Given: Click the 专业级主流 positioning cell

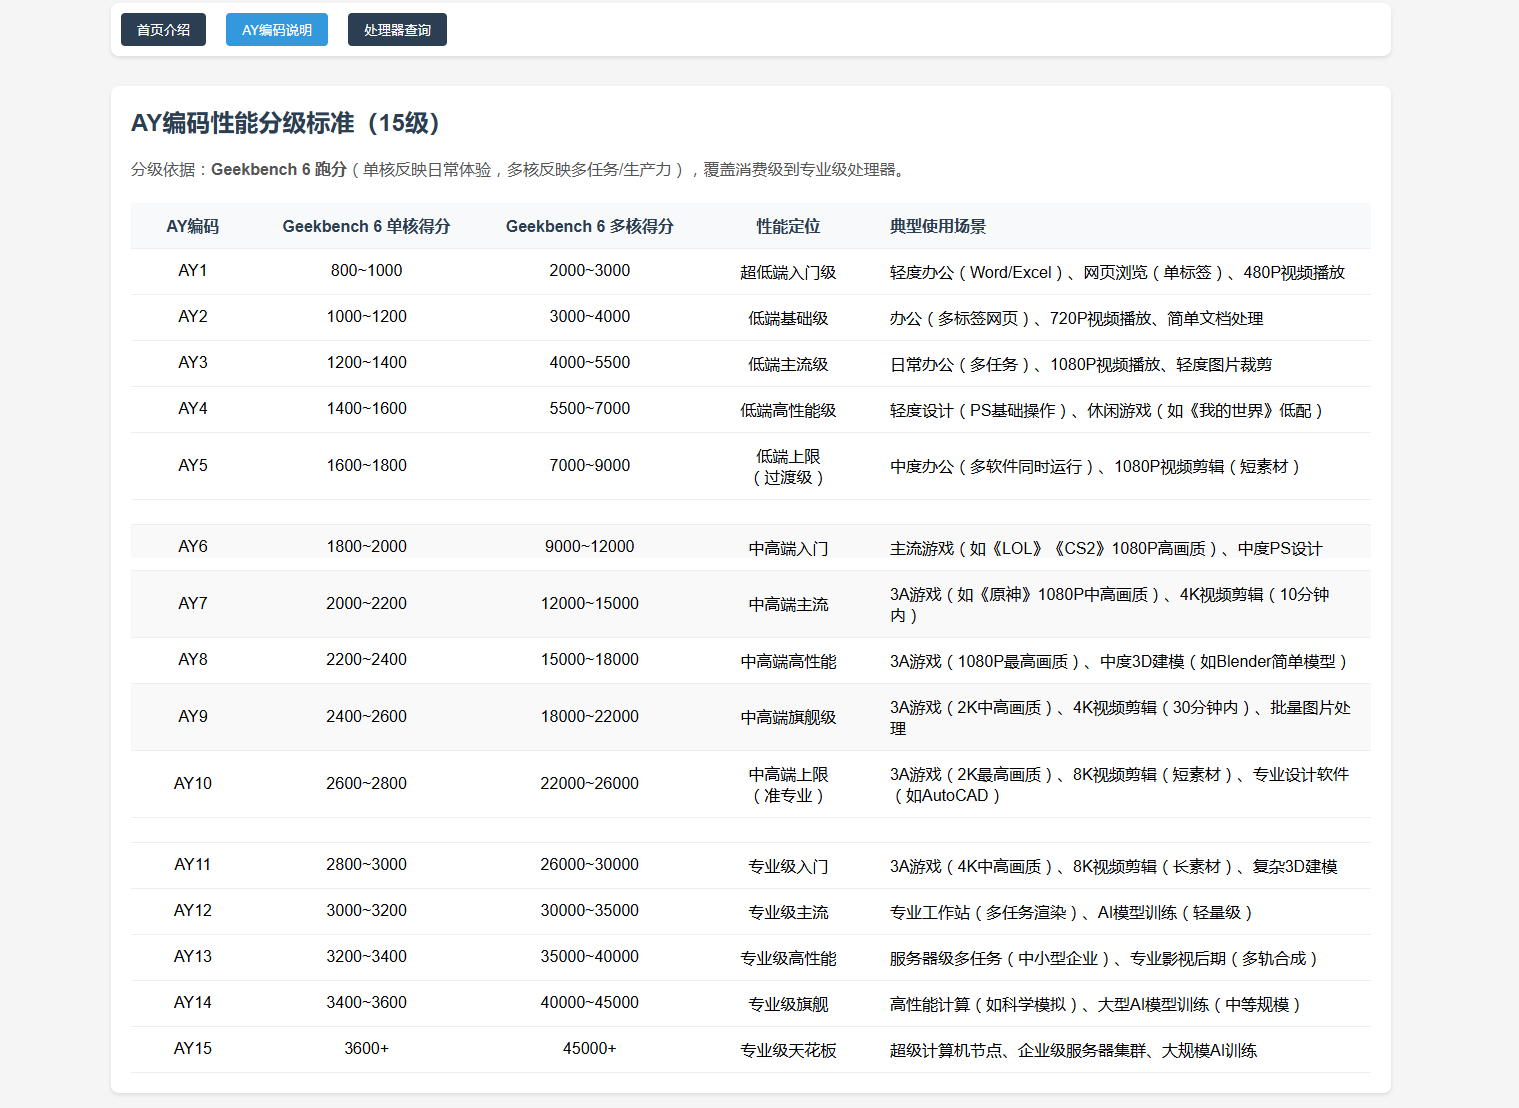Looking at the screenshot, I should pos(788,912).
